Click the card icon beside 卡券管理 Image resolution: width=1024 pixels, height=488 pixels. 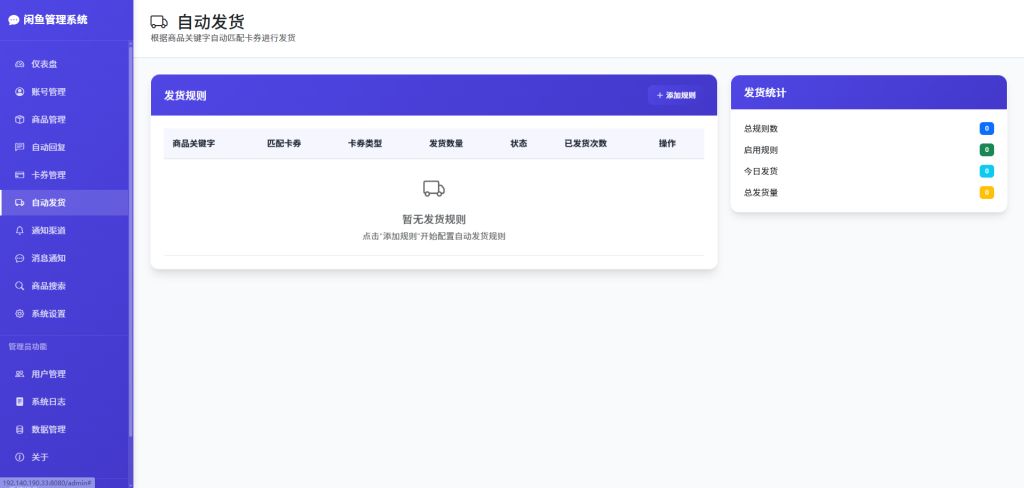tap(20, 175)
